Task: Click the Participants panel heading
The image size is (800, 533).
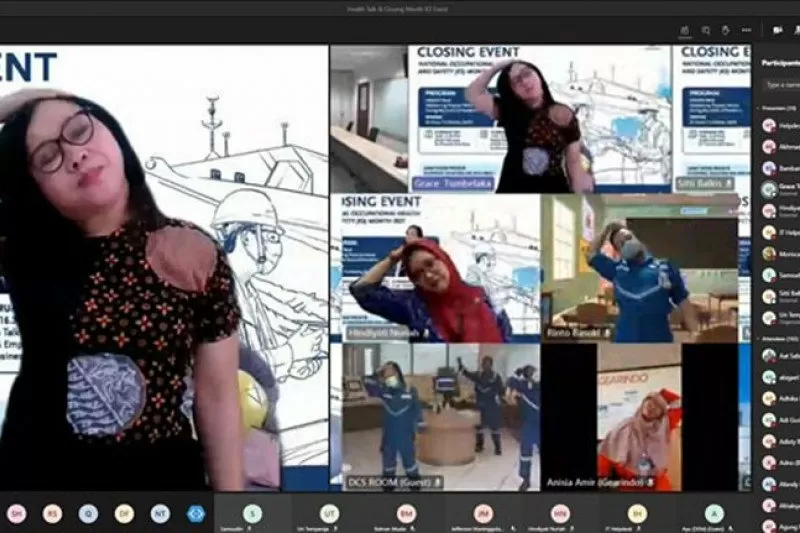Action: tap(779, 61)
